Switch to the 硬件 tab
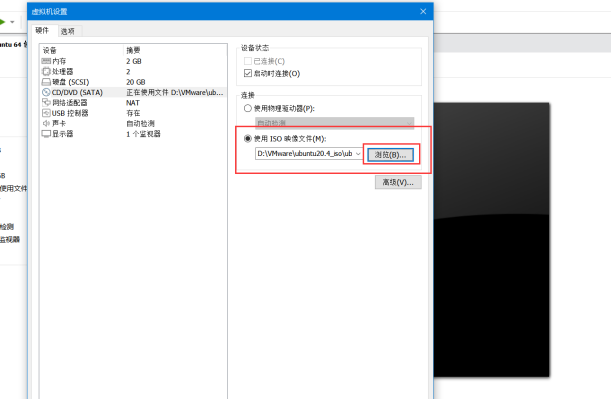 click(42, 30)
